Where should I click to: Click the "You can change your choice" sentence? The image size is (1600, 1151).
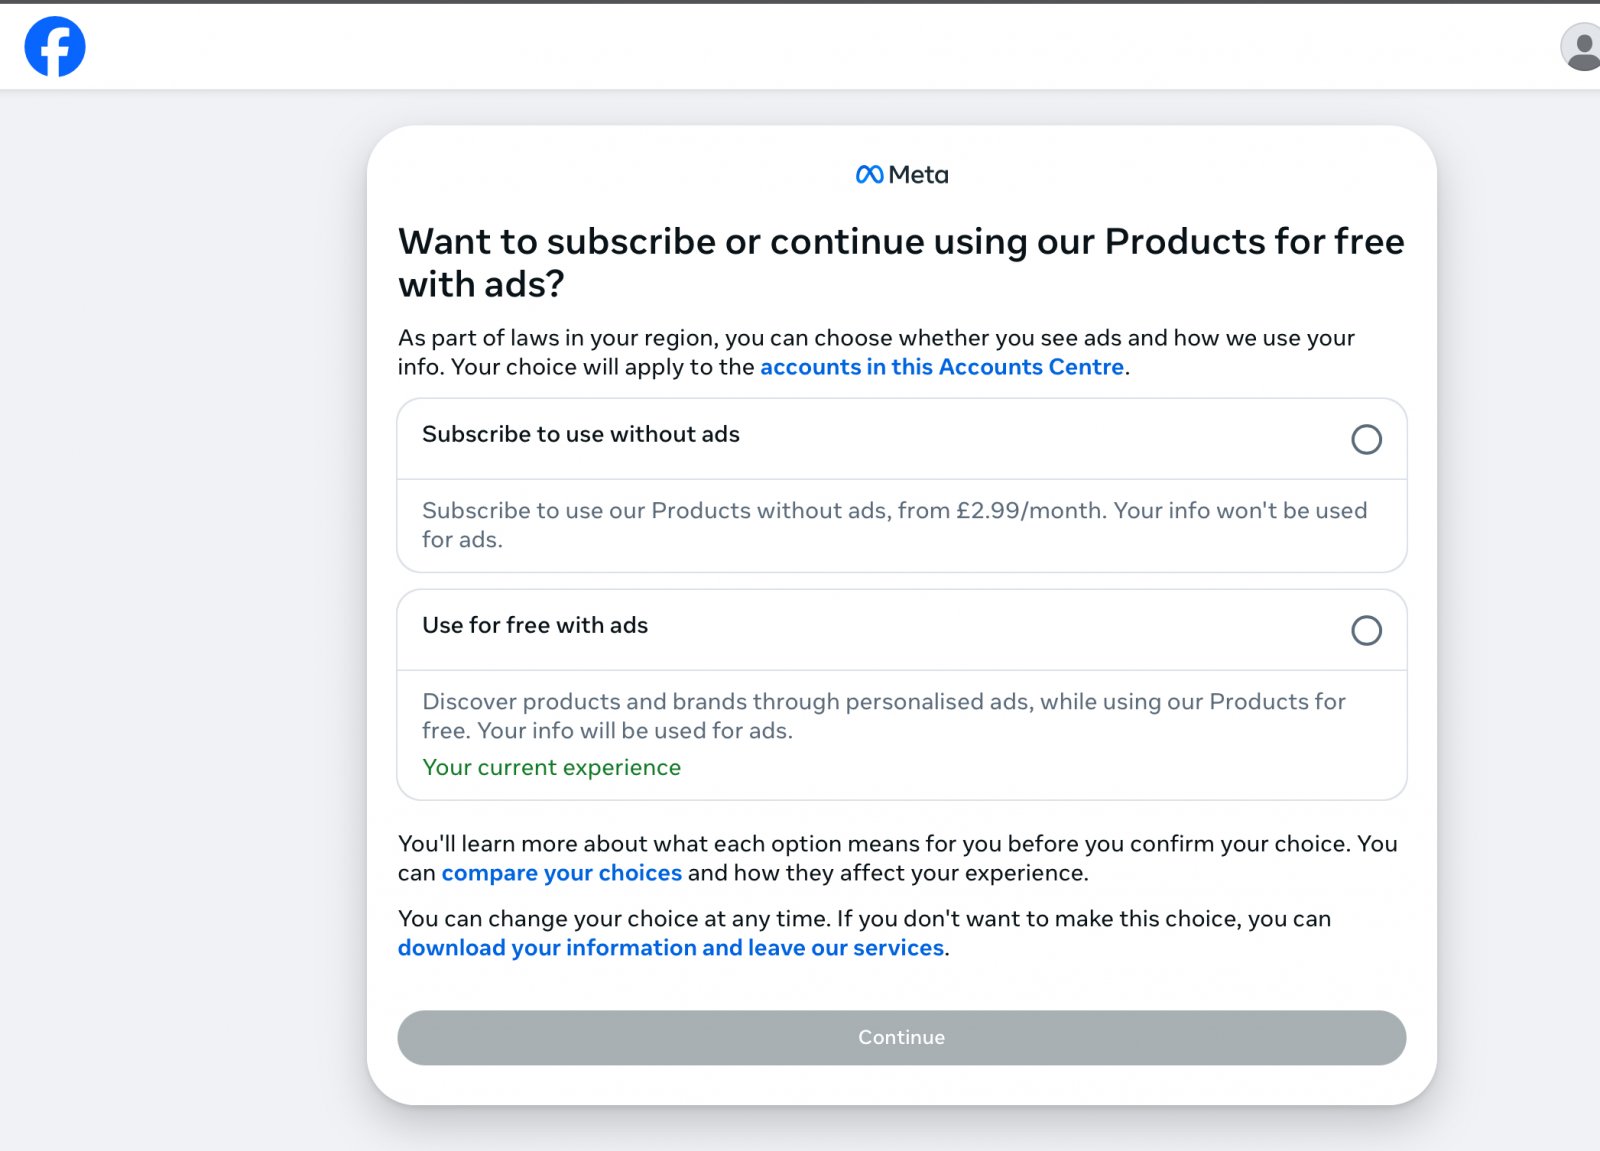863,919
